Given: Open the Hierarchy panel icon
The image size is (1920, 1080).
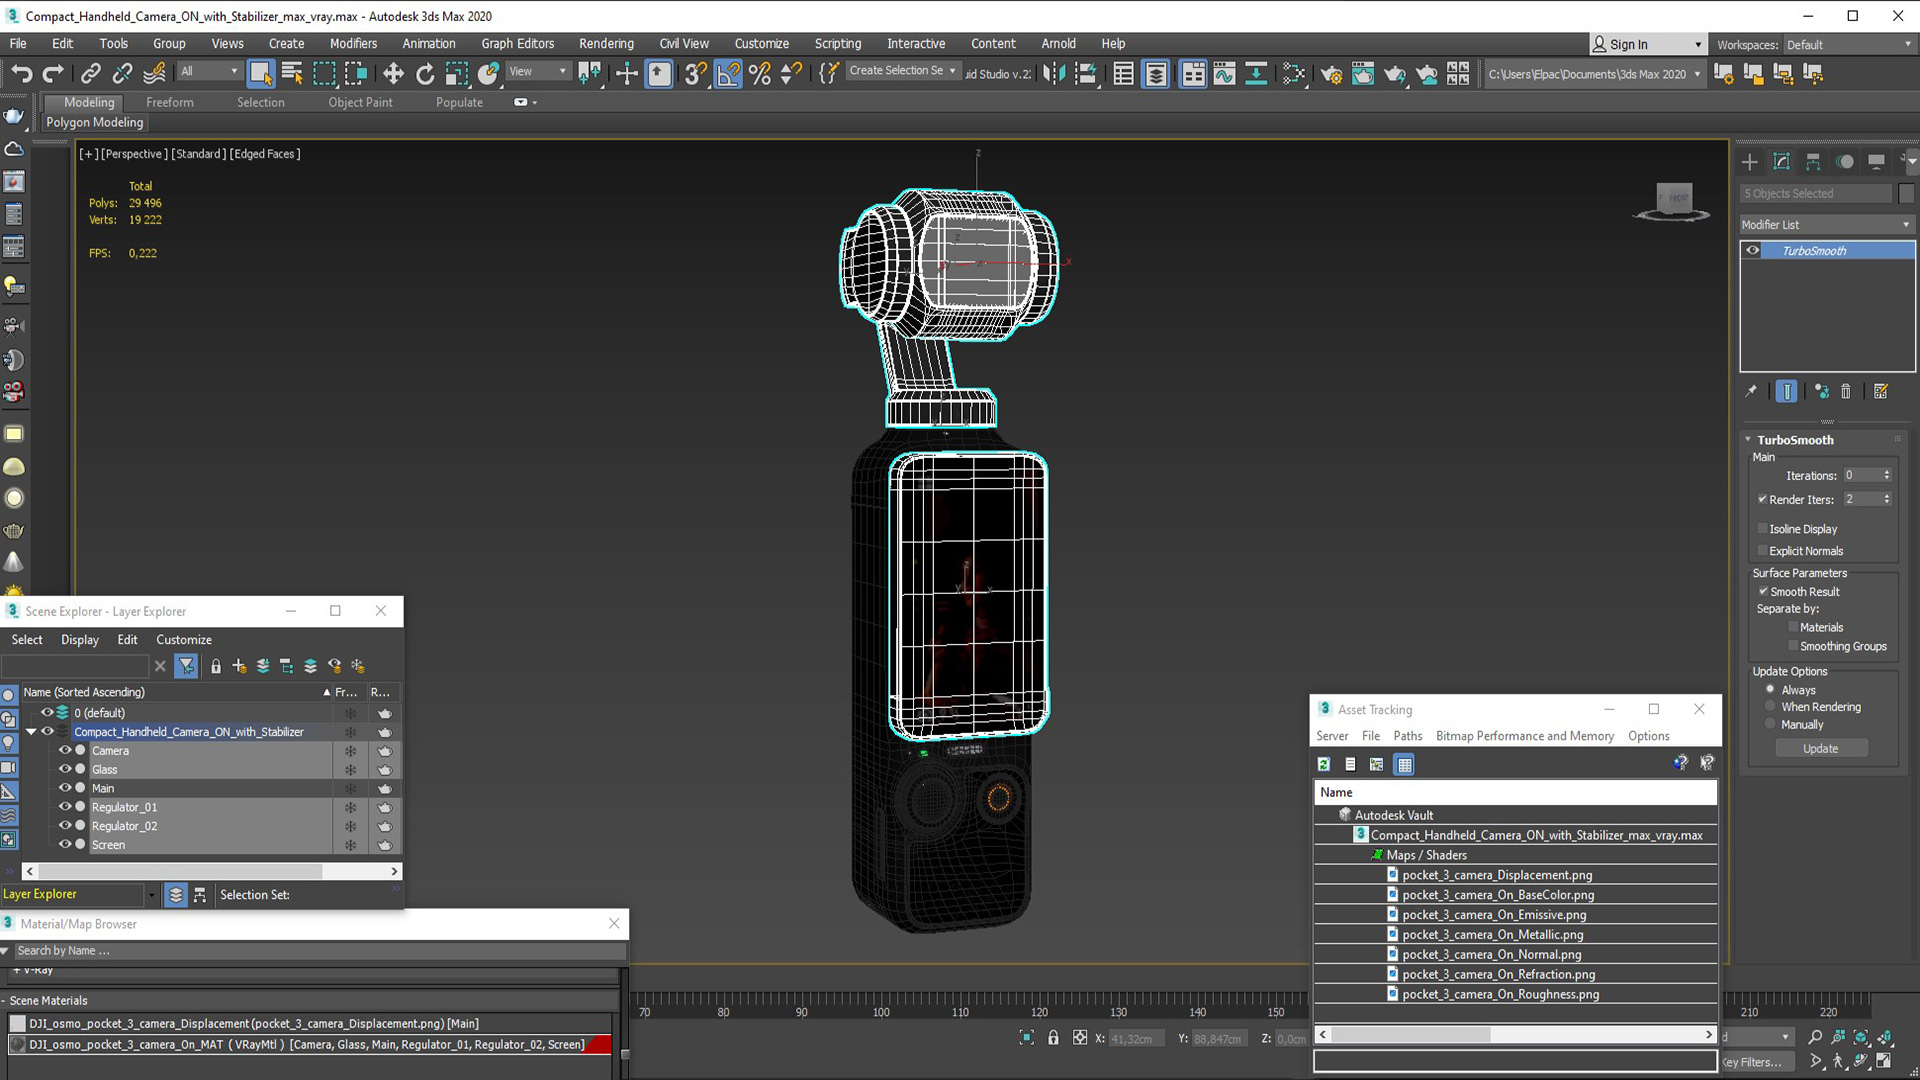Looking at the screenshot, I should 1813,162.
